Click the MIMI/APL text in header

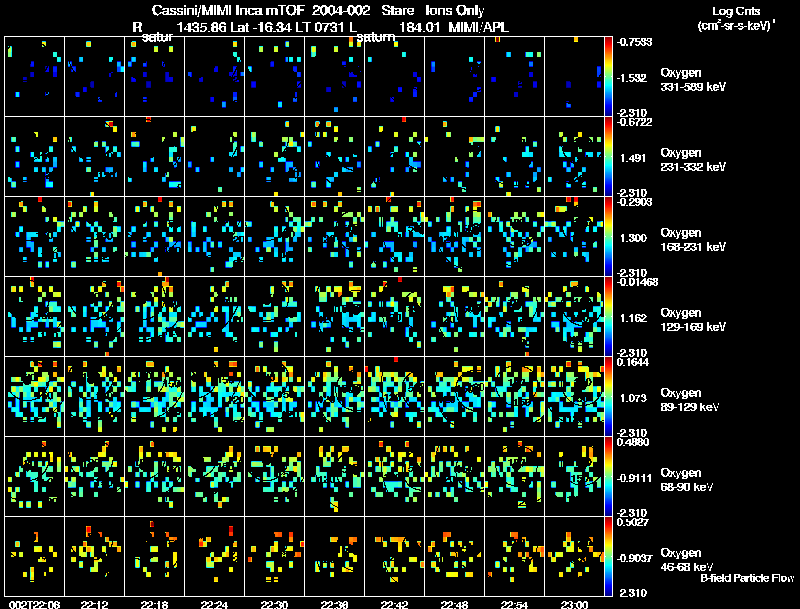click(479, 27)
